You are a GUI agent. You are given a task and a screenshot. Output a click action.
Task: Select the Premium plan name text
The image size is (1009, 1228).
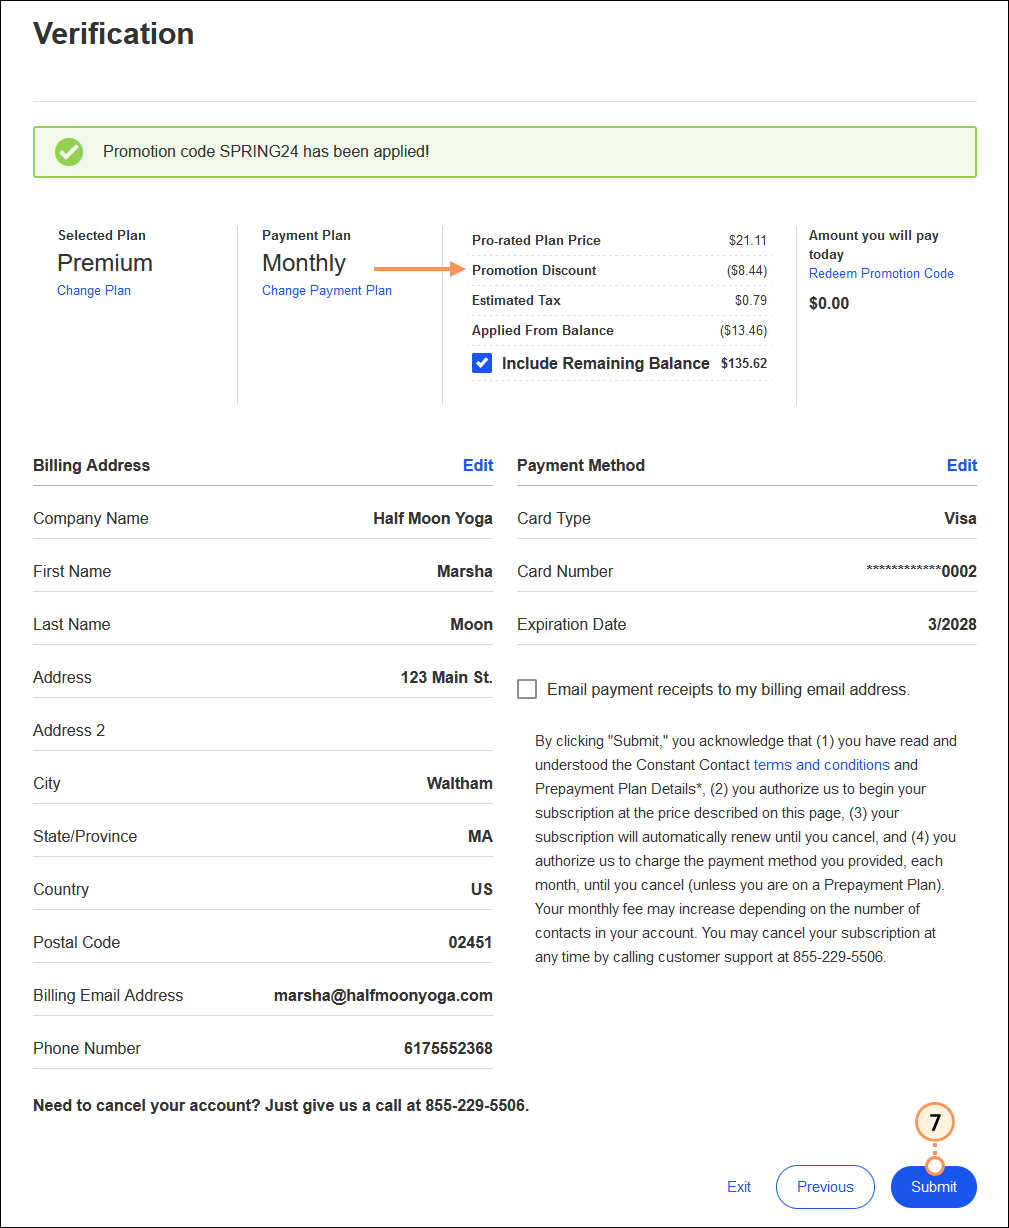pos(105,263)
